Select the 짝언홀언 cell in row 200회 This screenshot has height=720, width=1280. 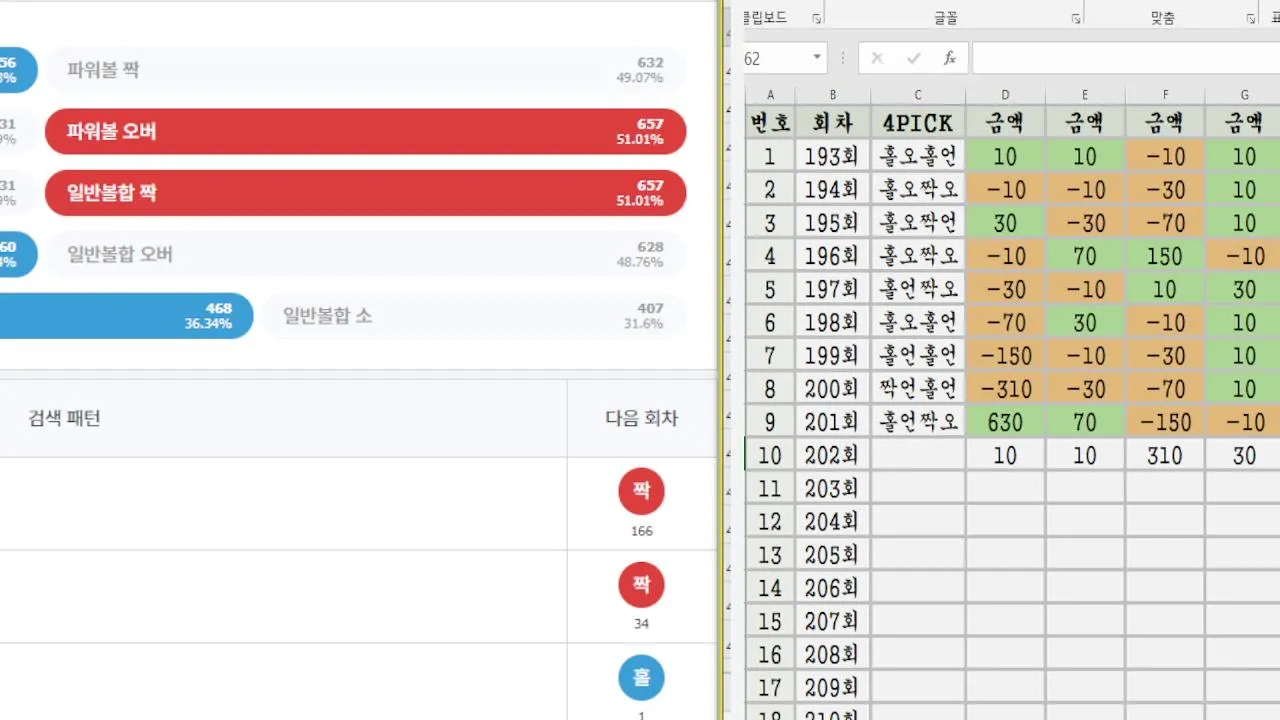coord(918,388)
